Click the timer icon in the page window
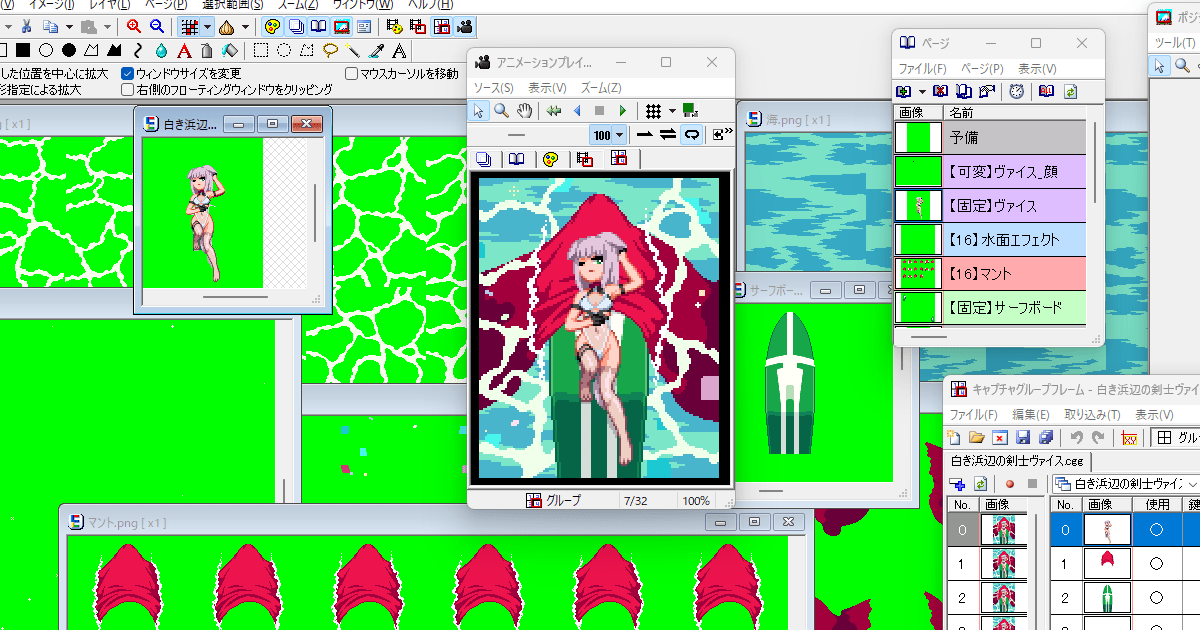 (1016, 92)
